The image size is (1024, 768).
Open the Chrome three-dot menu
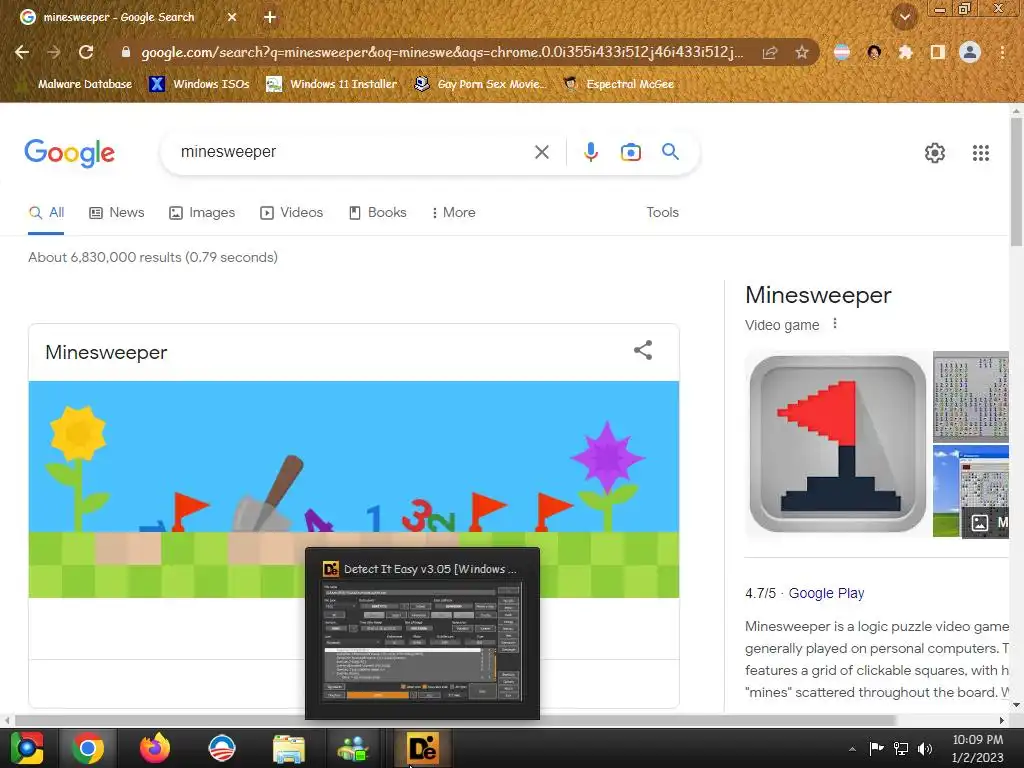pos(1002,52)
